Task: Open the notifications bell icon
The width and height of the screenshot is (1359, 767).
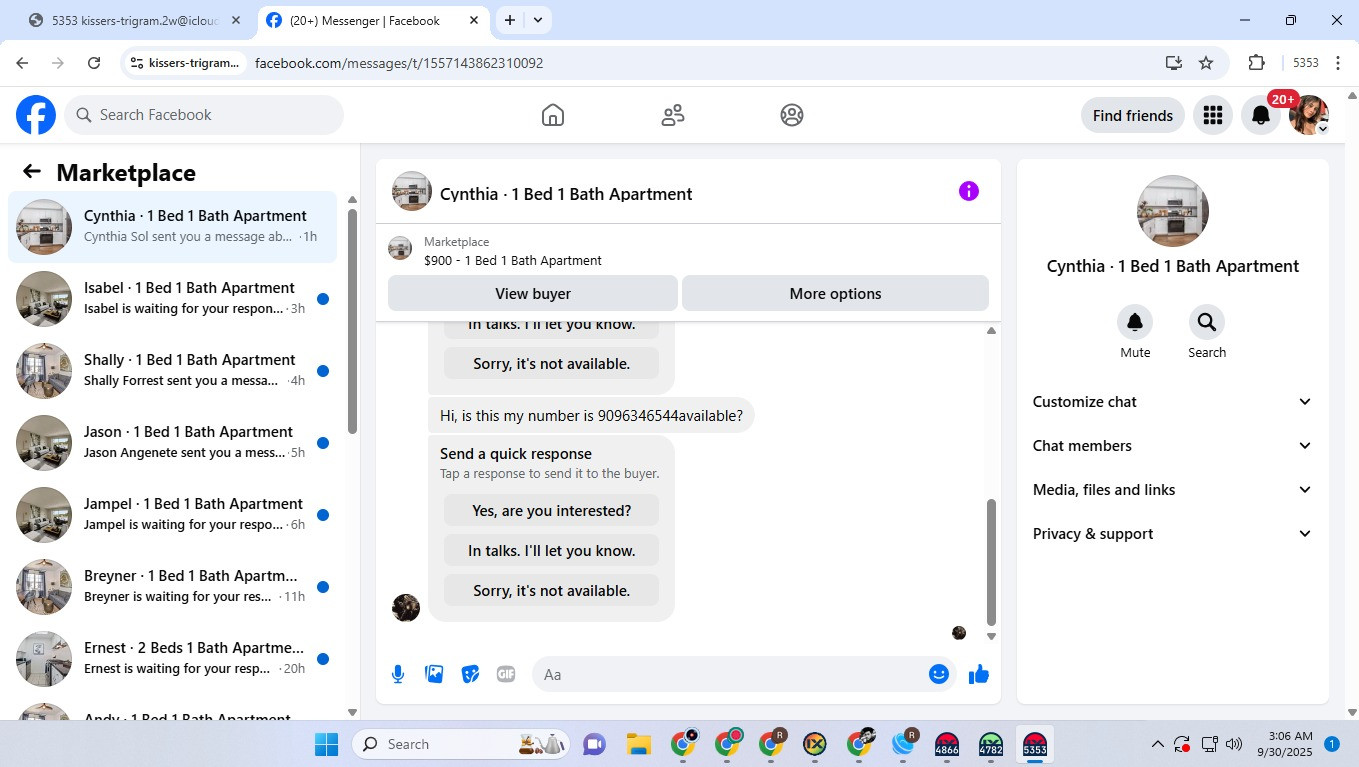Action: [x=1261, y=115]
